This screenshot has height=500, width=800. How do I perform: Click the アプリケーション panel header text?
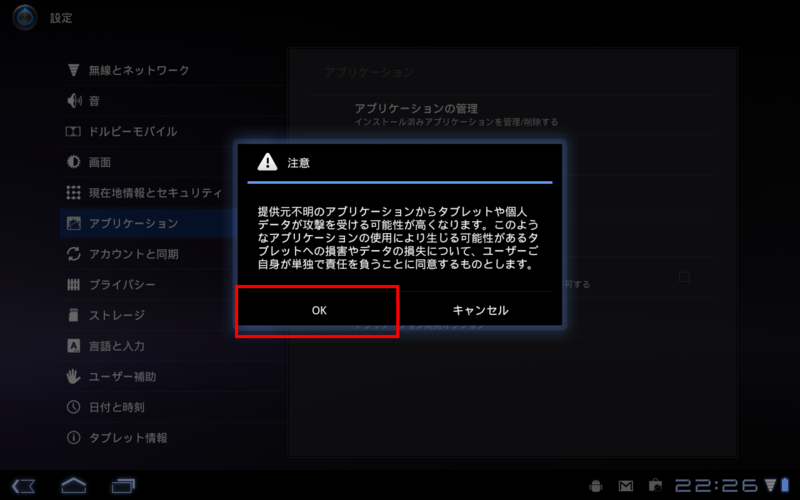[x=369, y=72]
